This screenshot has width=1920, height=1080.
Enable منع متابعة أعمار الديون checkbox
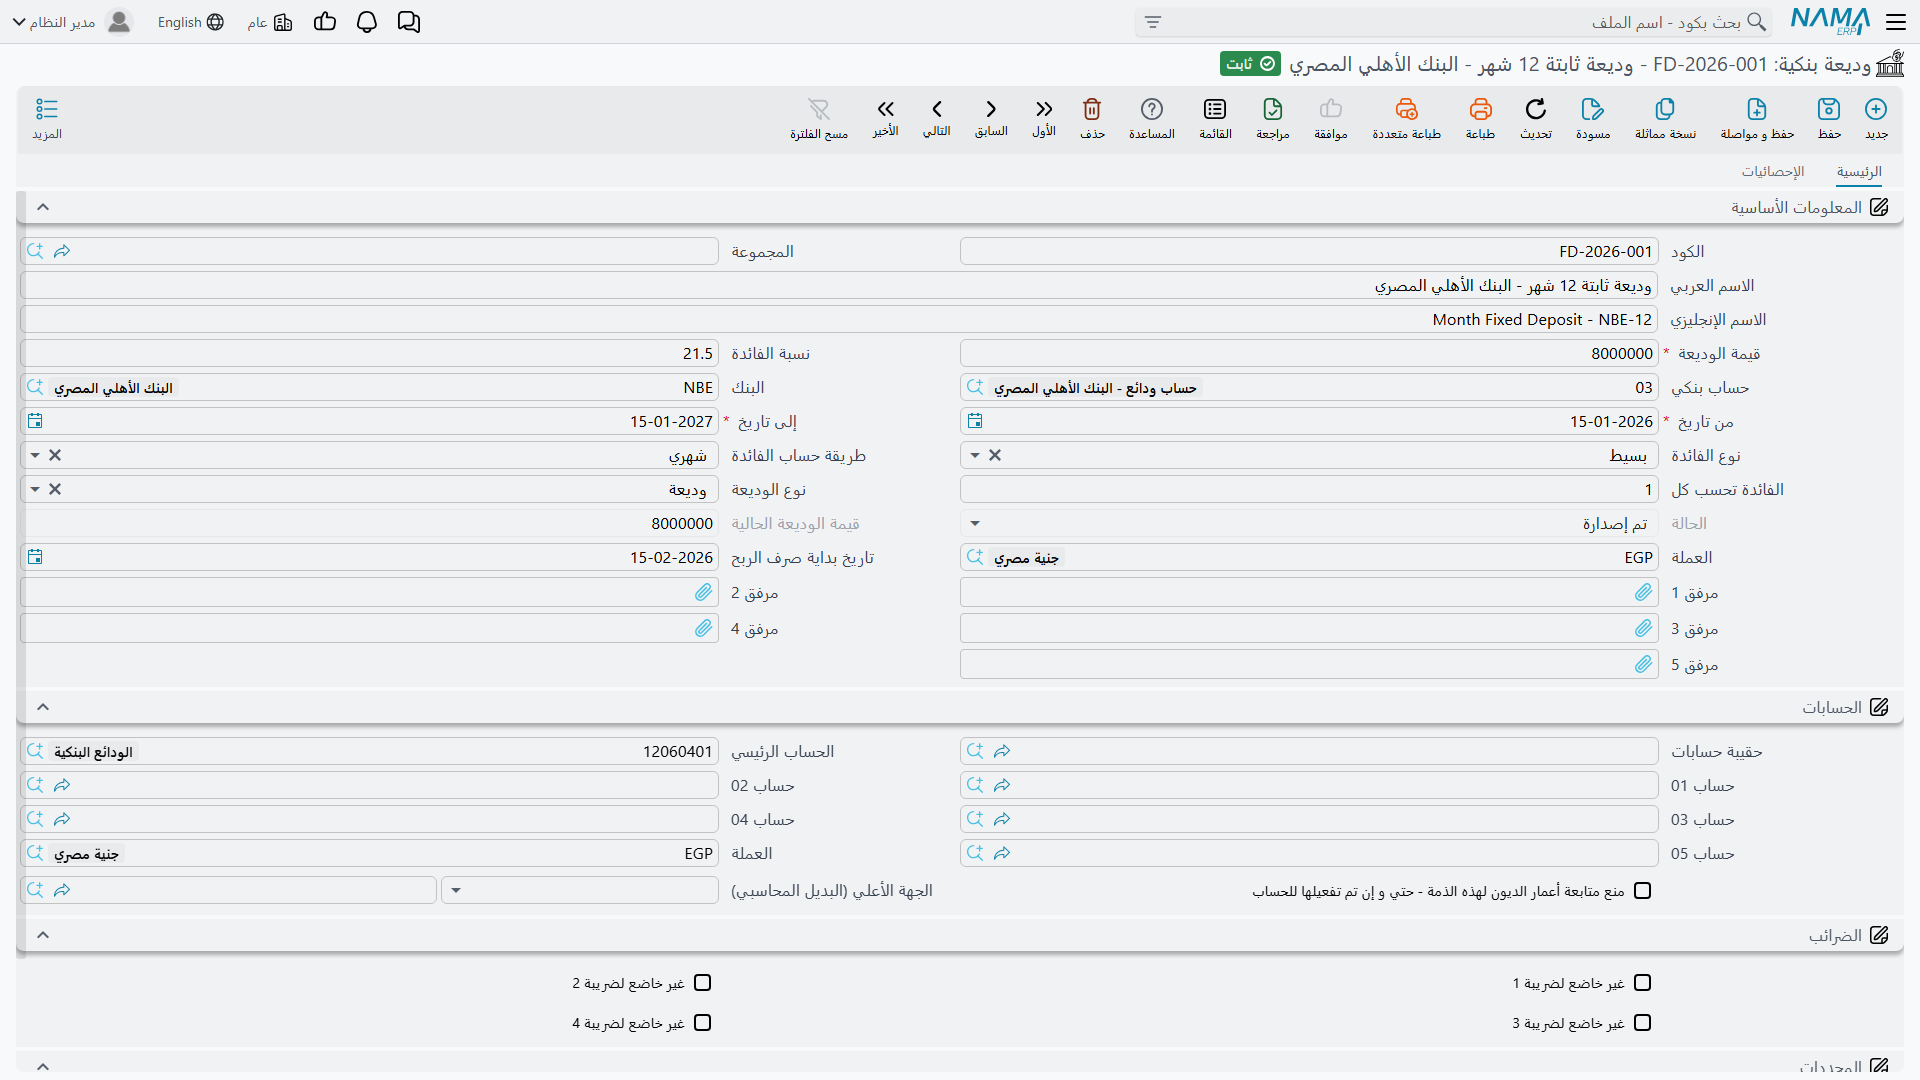coord(1642,891)
